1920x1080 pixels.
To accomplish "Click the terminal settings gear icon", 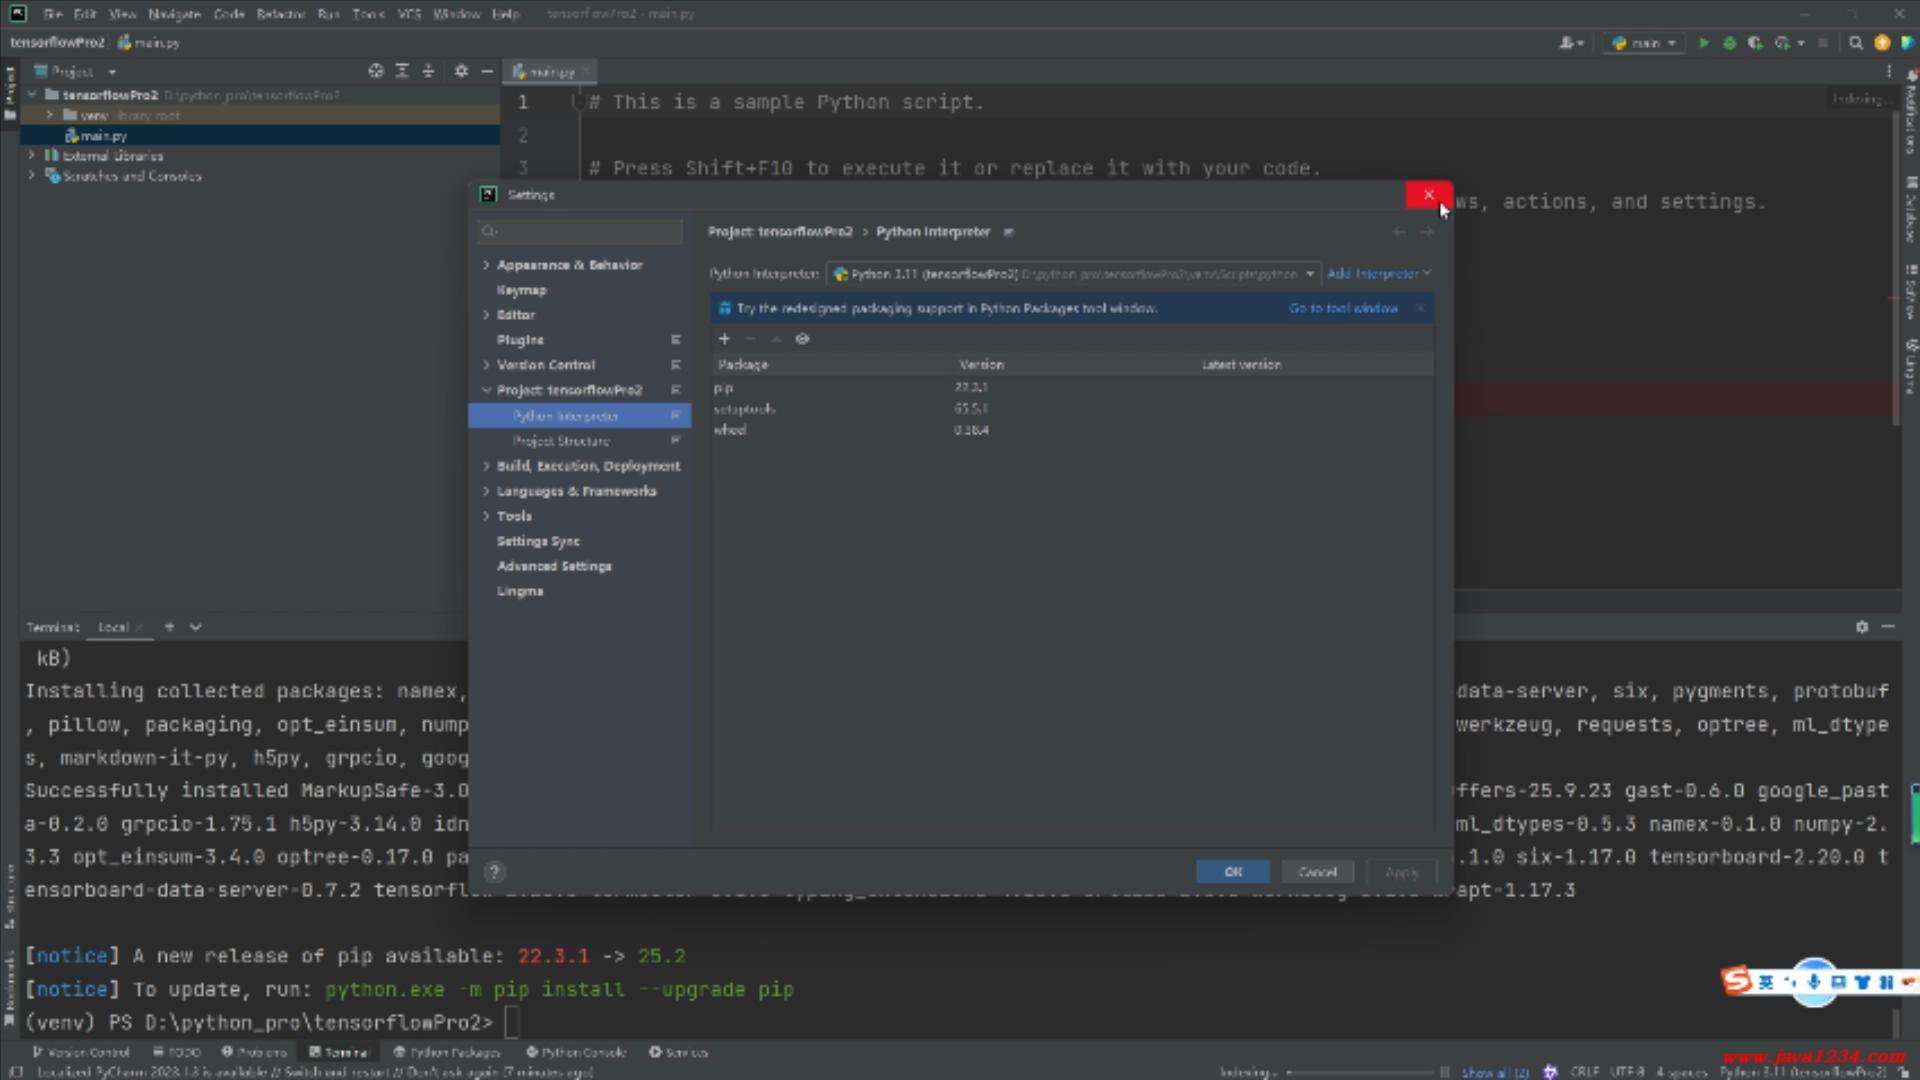I will (1861, 627).
